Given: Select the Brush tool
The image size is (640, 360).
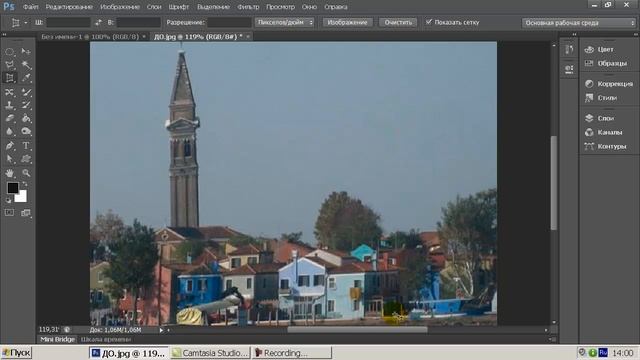Looking at the screenshot, I should [x=26, y=92].
